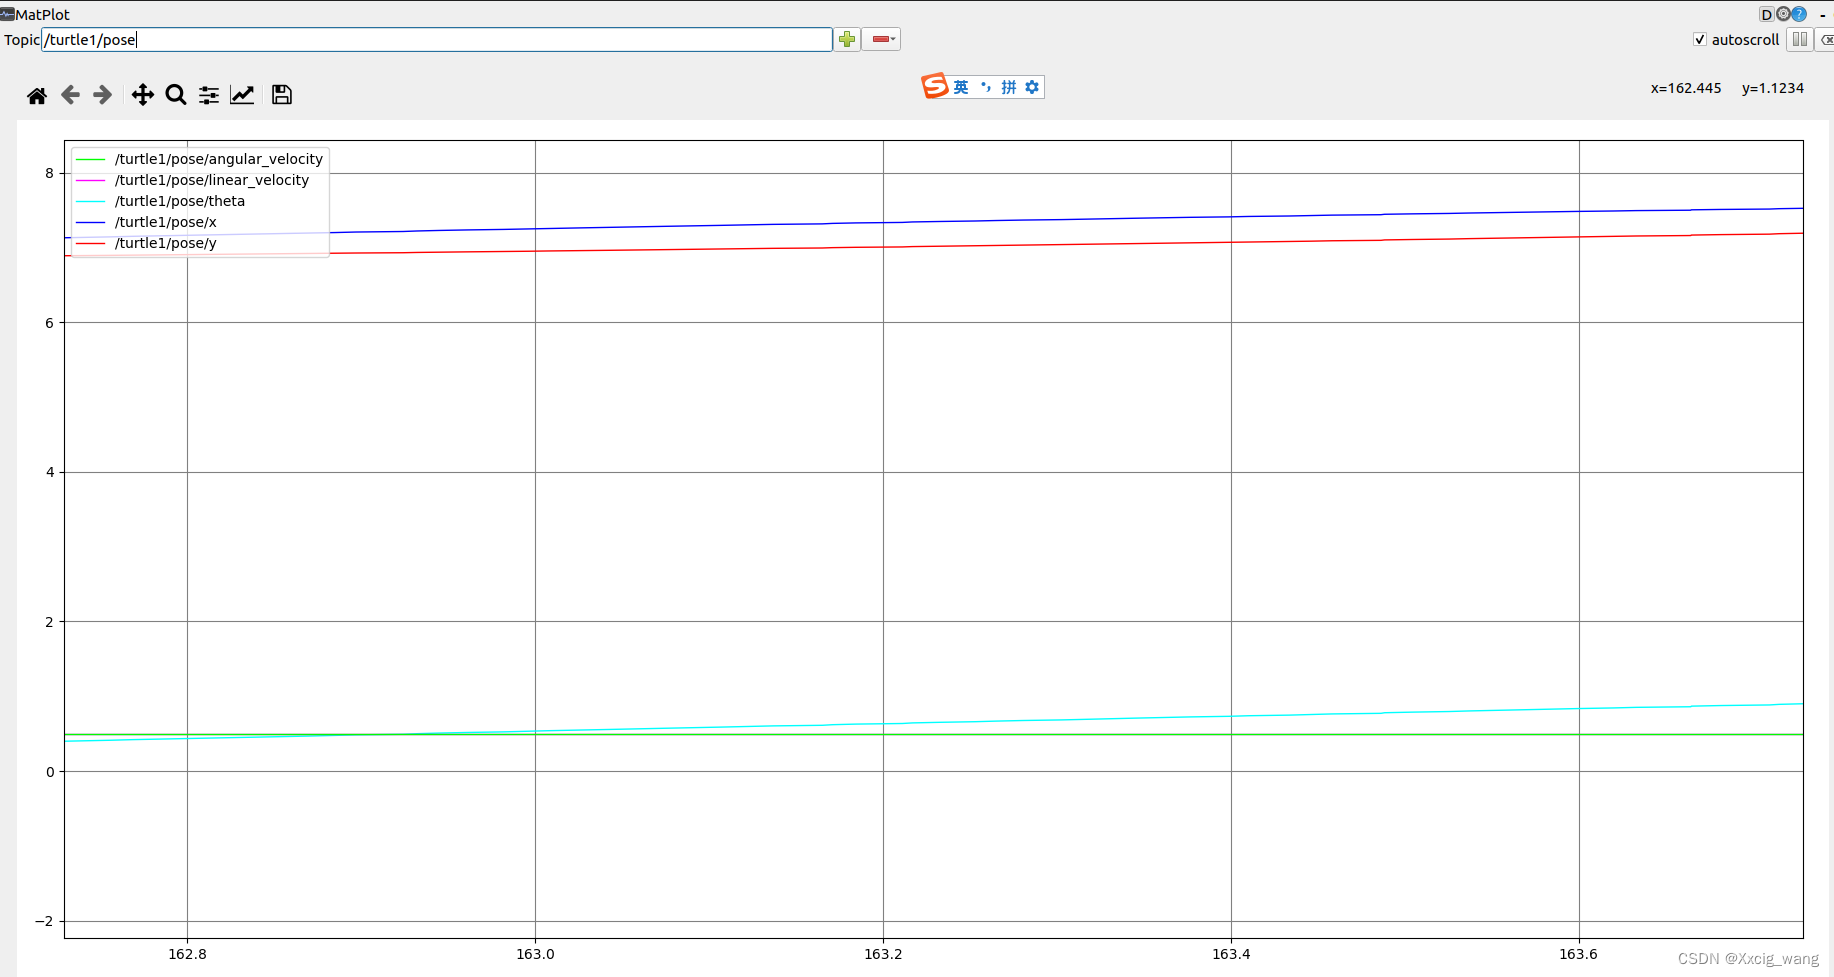Image resolution: width=1834 pixels, height=977 pixels.
Task: Go forward to next plot view
Action: (x=102, y=95)
